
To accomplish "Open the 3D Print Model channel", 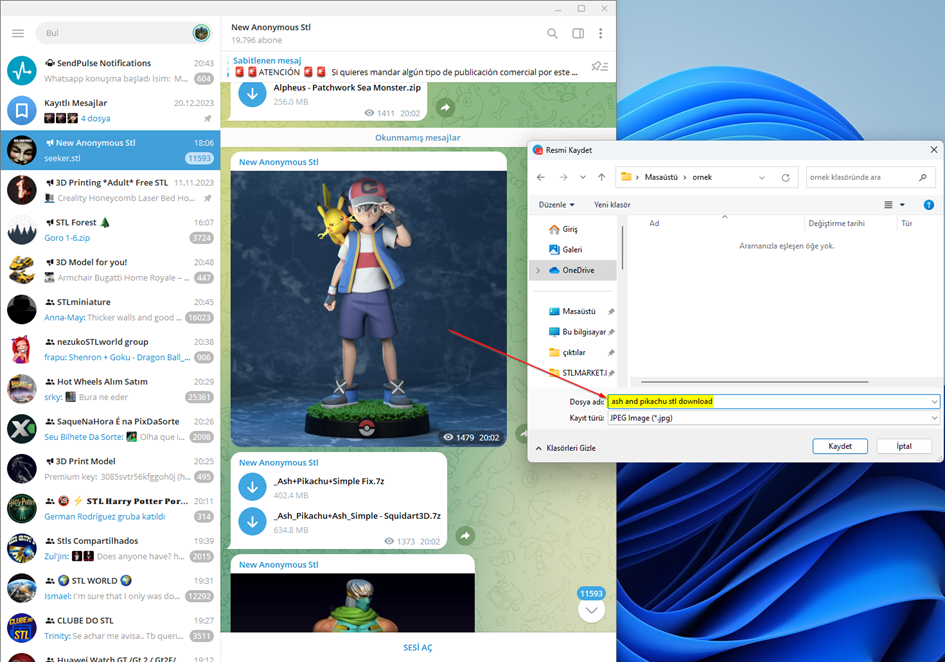I will [110, 468].
